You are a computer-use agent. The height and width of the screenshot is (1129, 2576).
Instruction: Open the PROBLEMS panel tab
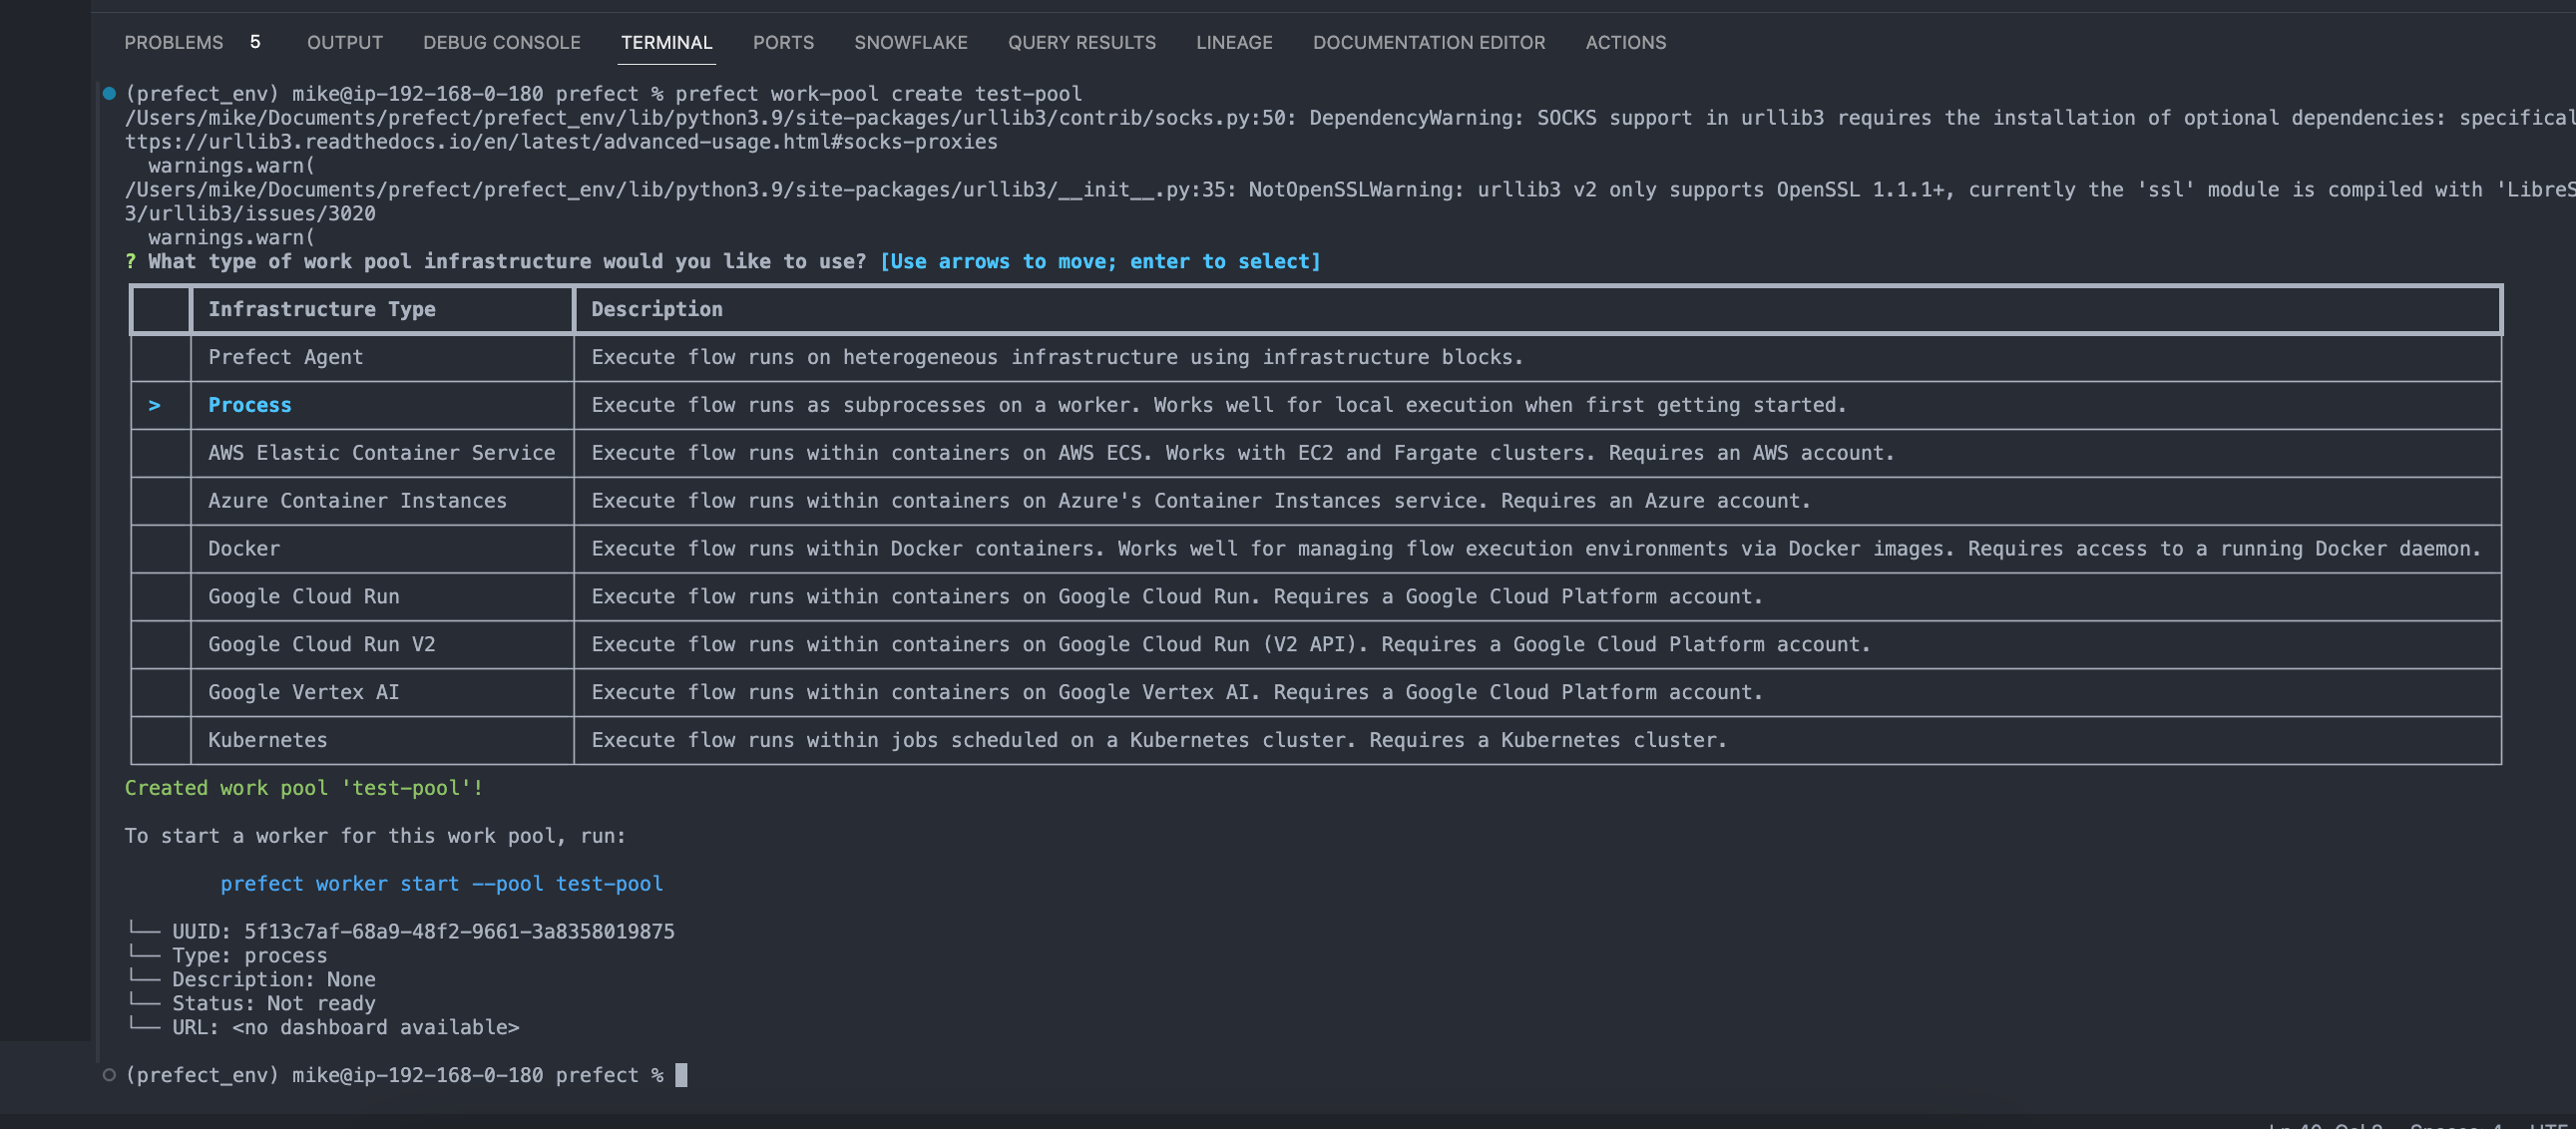pos(173,42)
